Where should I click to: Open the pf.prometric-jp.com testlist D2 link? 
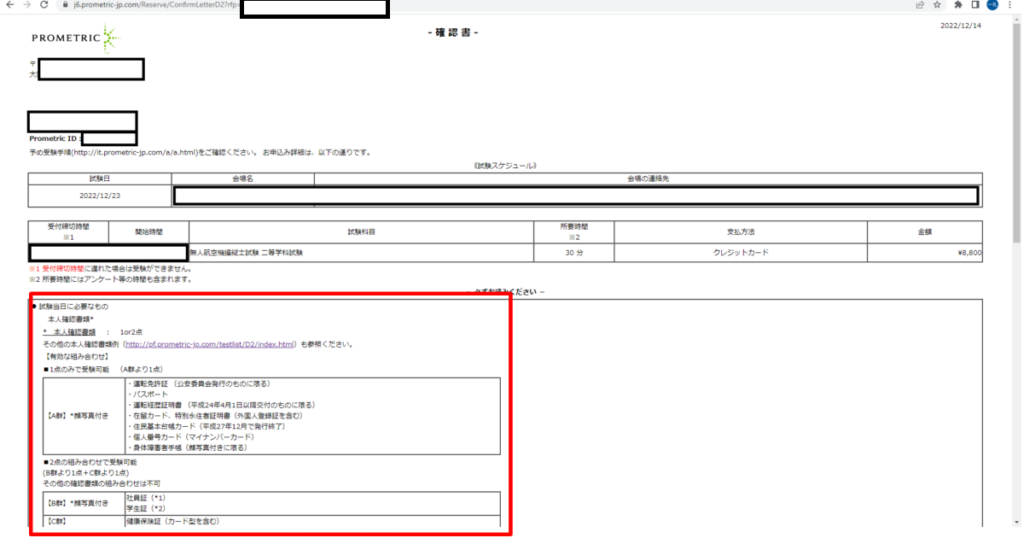pos(210,344)
